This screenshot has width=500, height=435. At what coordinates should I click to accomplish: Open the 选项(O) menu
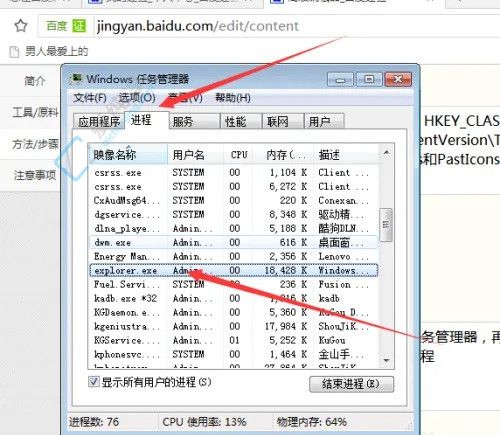click(x=137, y=98)
